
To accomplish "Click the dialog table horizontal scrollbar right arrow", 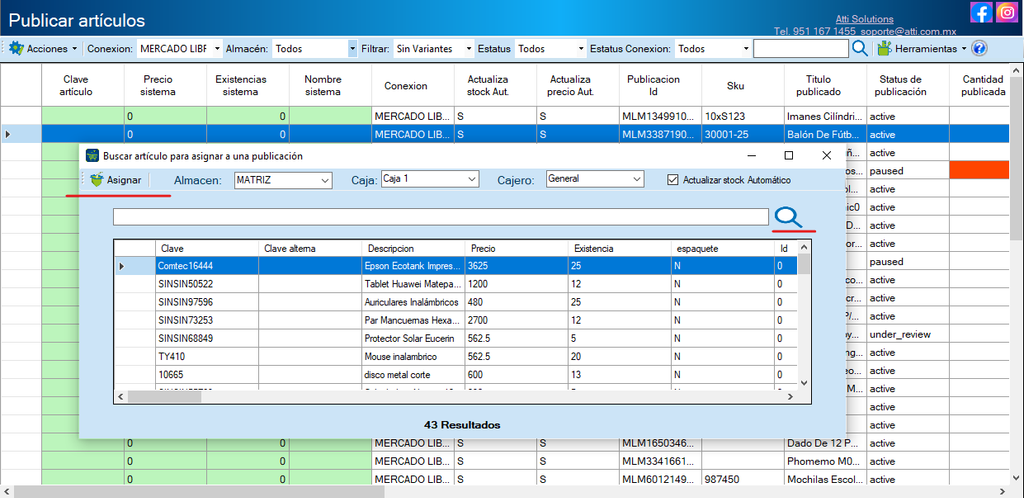I will click(790, 396).
